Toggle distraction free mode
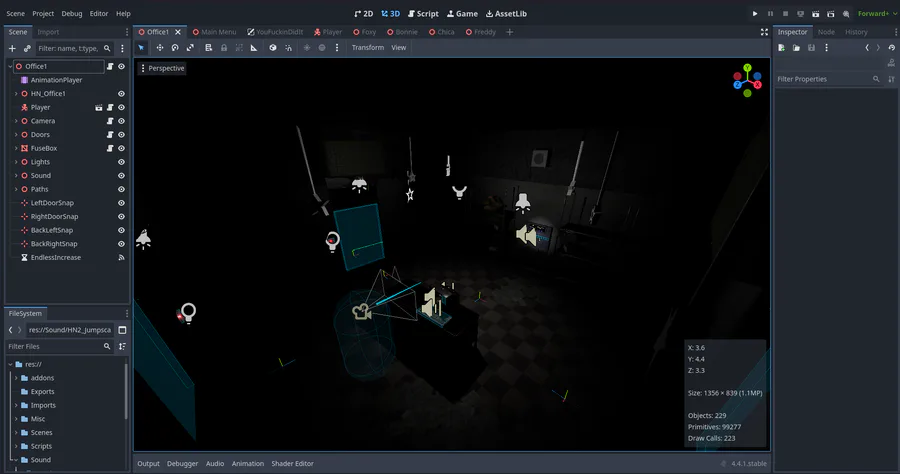900x474 pixels. pyautogui.click(x=764, y=32)
